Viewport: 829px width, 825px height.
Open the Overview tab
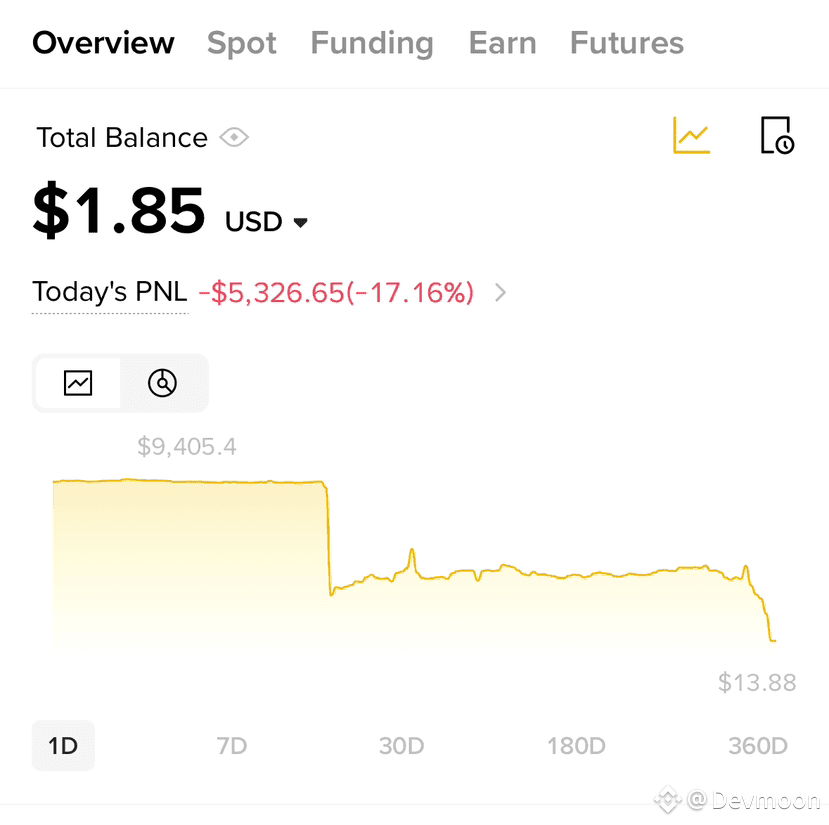coord(103,43)
